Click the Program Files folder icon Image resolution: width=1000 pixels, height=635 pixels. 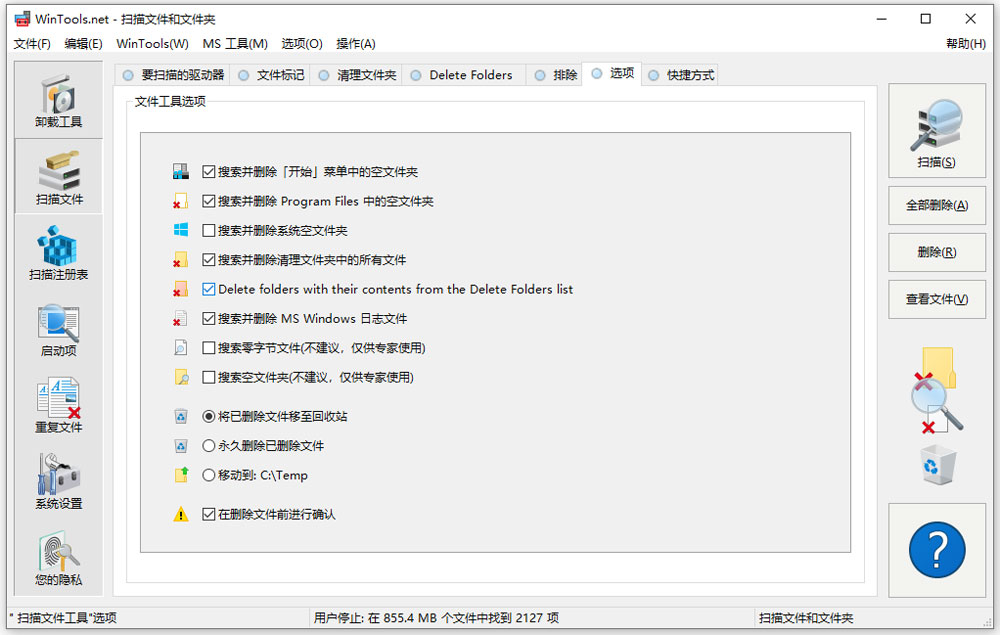[180, 201]
